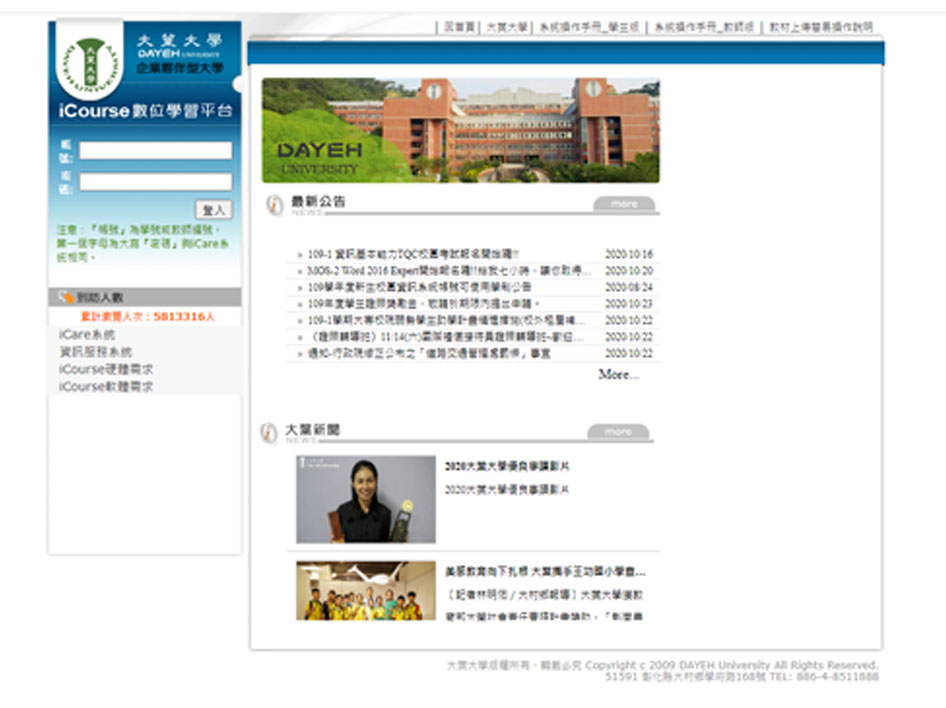Click the date text 2020 10 20
Viewport: 946px width, 708px height.
tap(629, 271)
